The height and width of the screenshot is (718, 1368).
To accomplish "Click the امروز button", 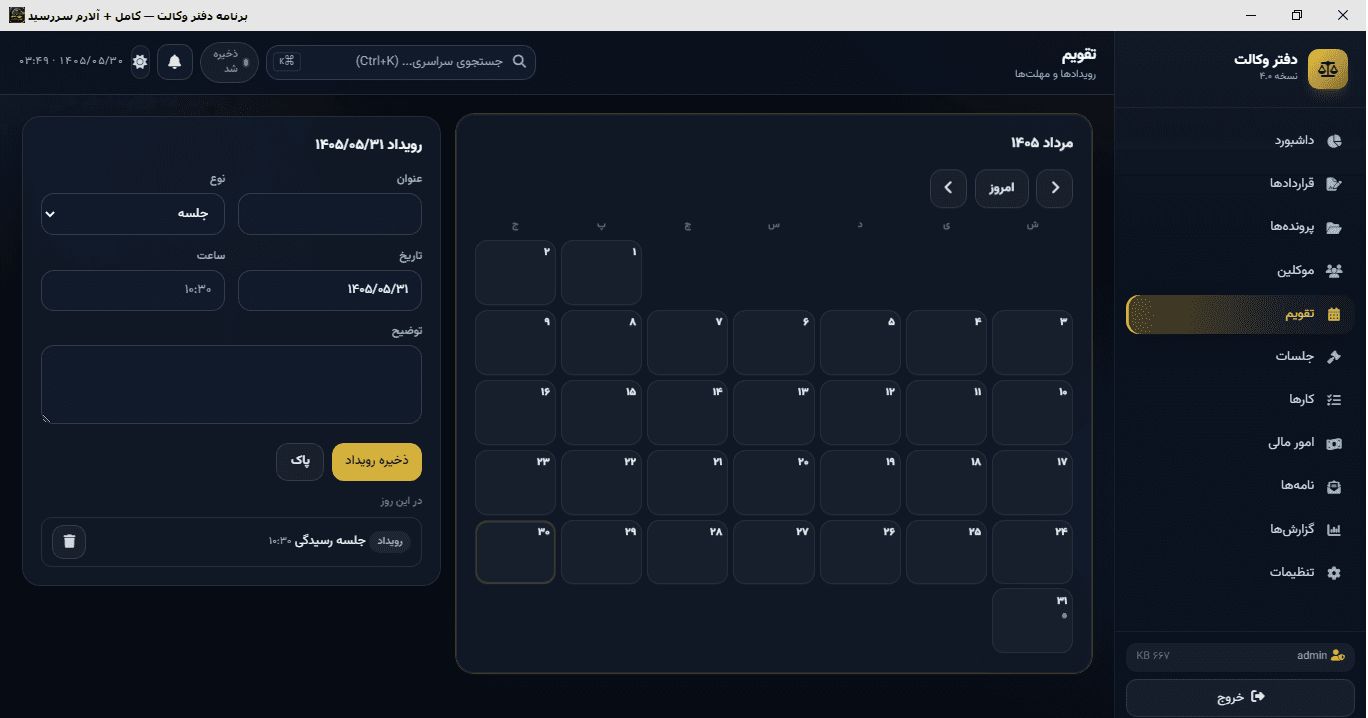I will [x=1001, y=188].
